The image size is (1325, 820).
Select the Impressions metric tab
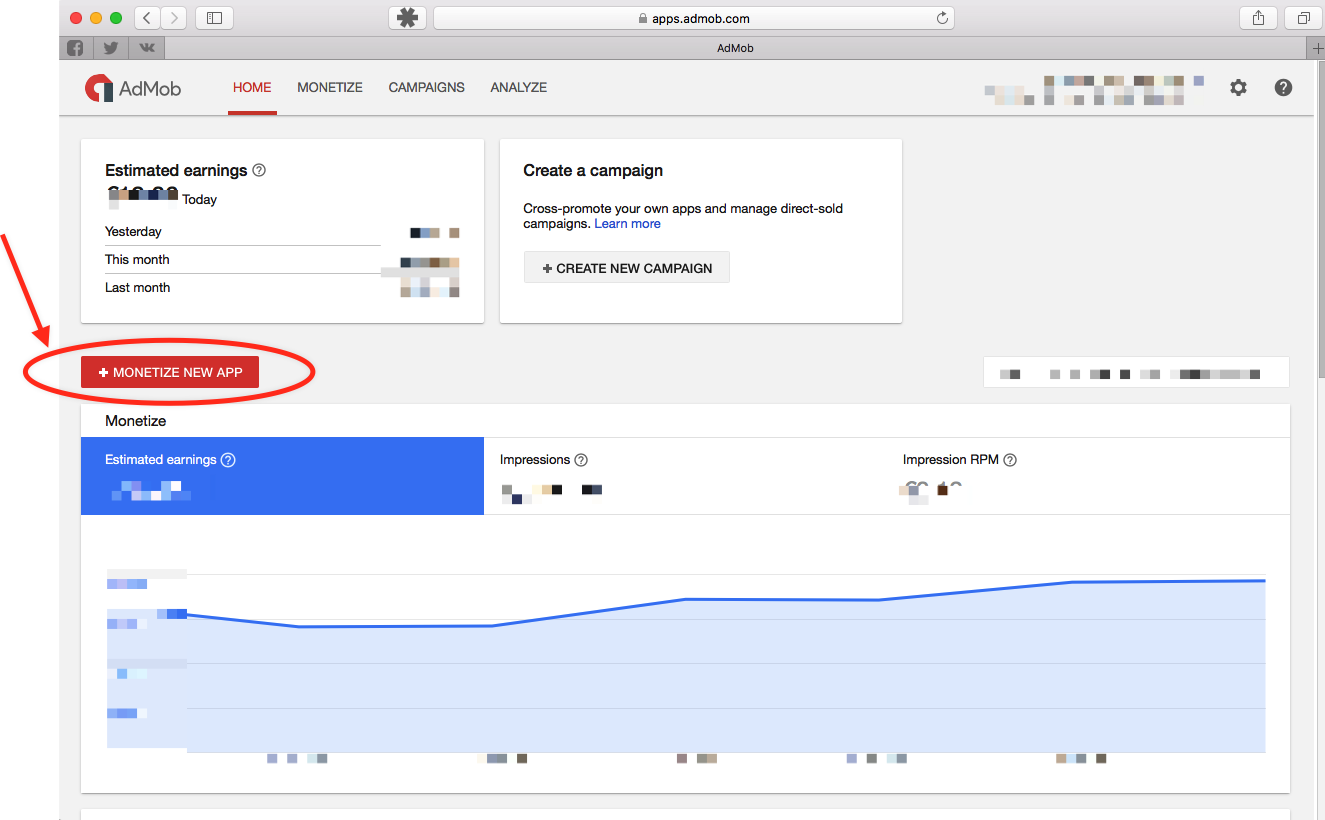coord(685,476)
